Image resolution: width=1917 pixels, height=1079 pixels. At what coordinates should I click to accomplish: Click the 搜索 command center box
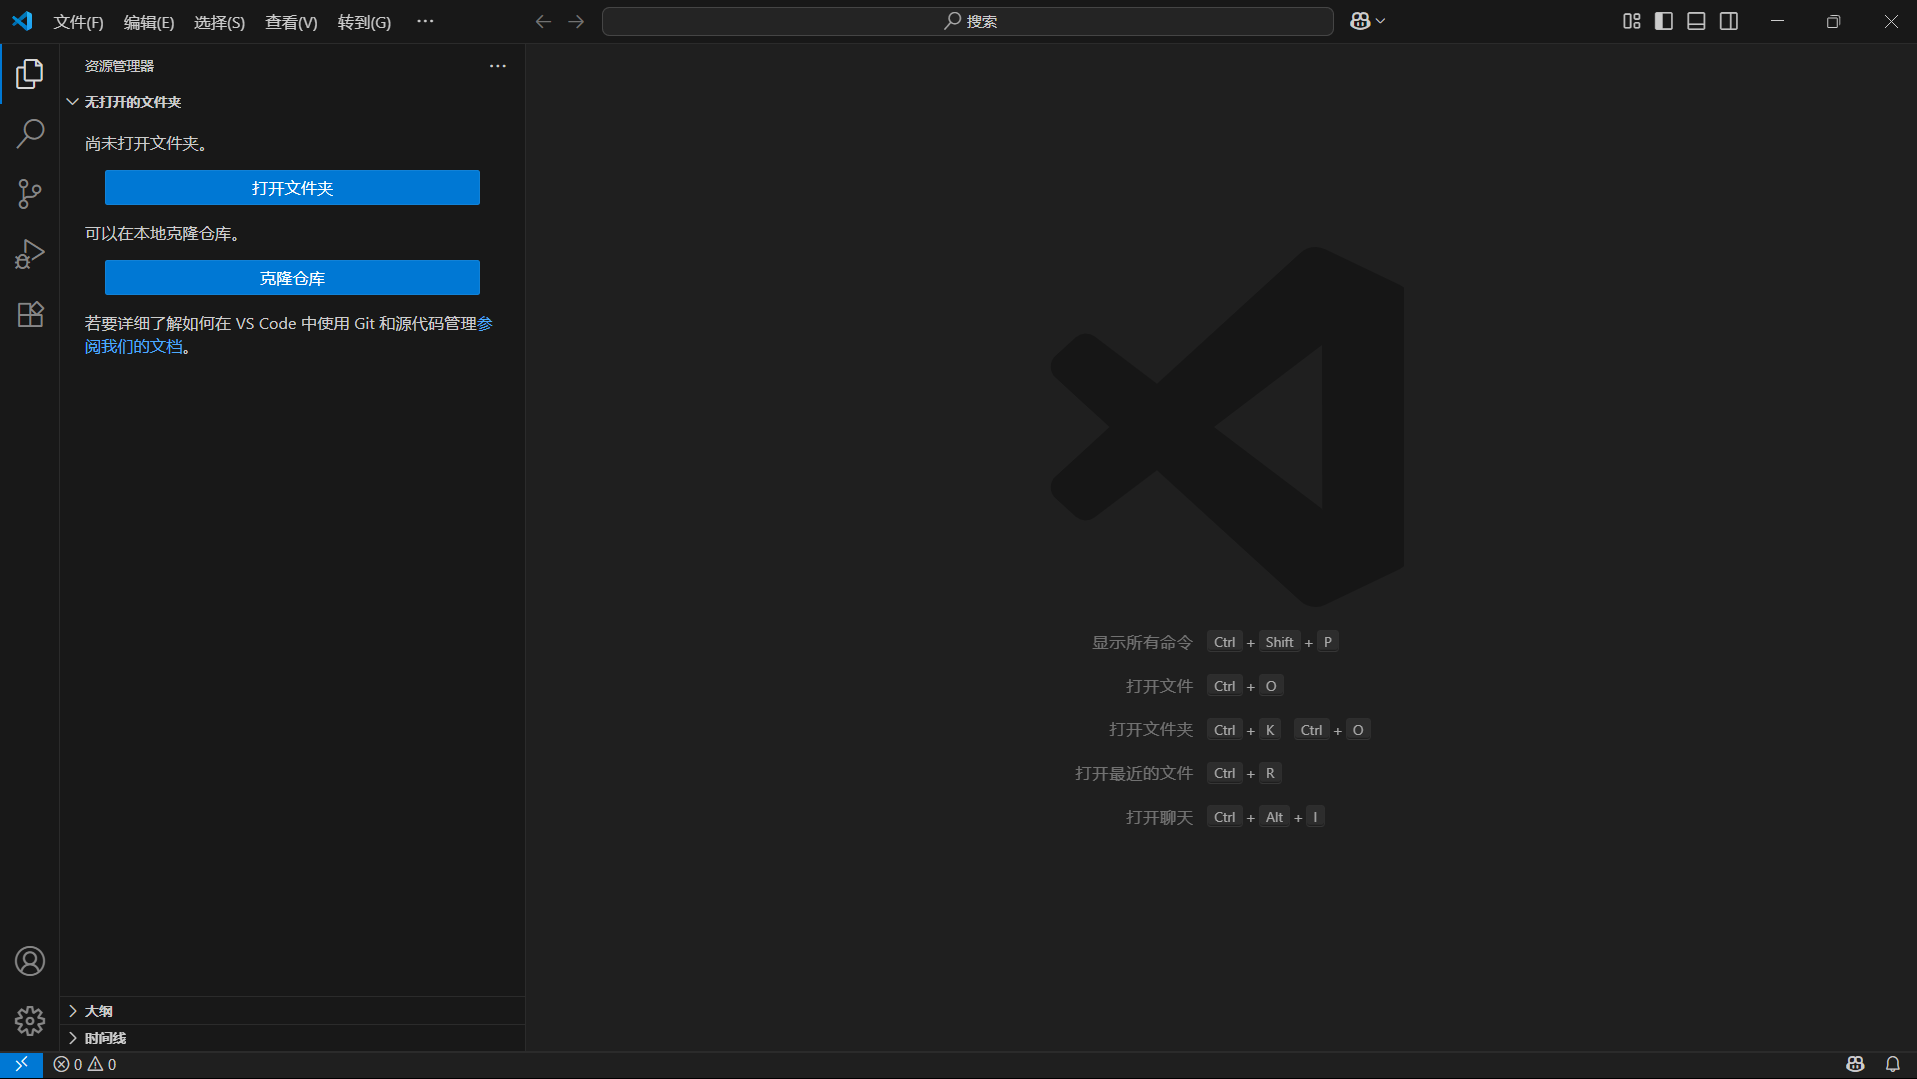[x=968, y=21]
